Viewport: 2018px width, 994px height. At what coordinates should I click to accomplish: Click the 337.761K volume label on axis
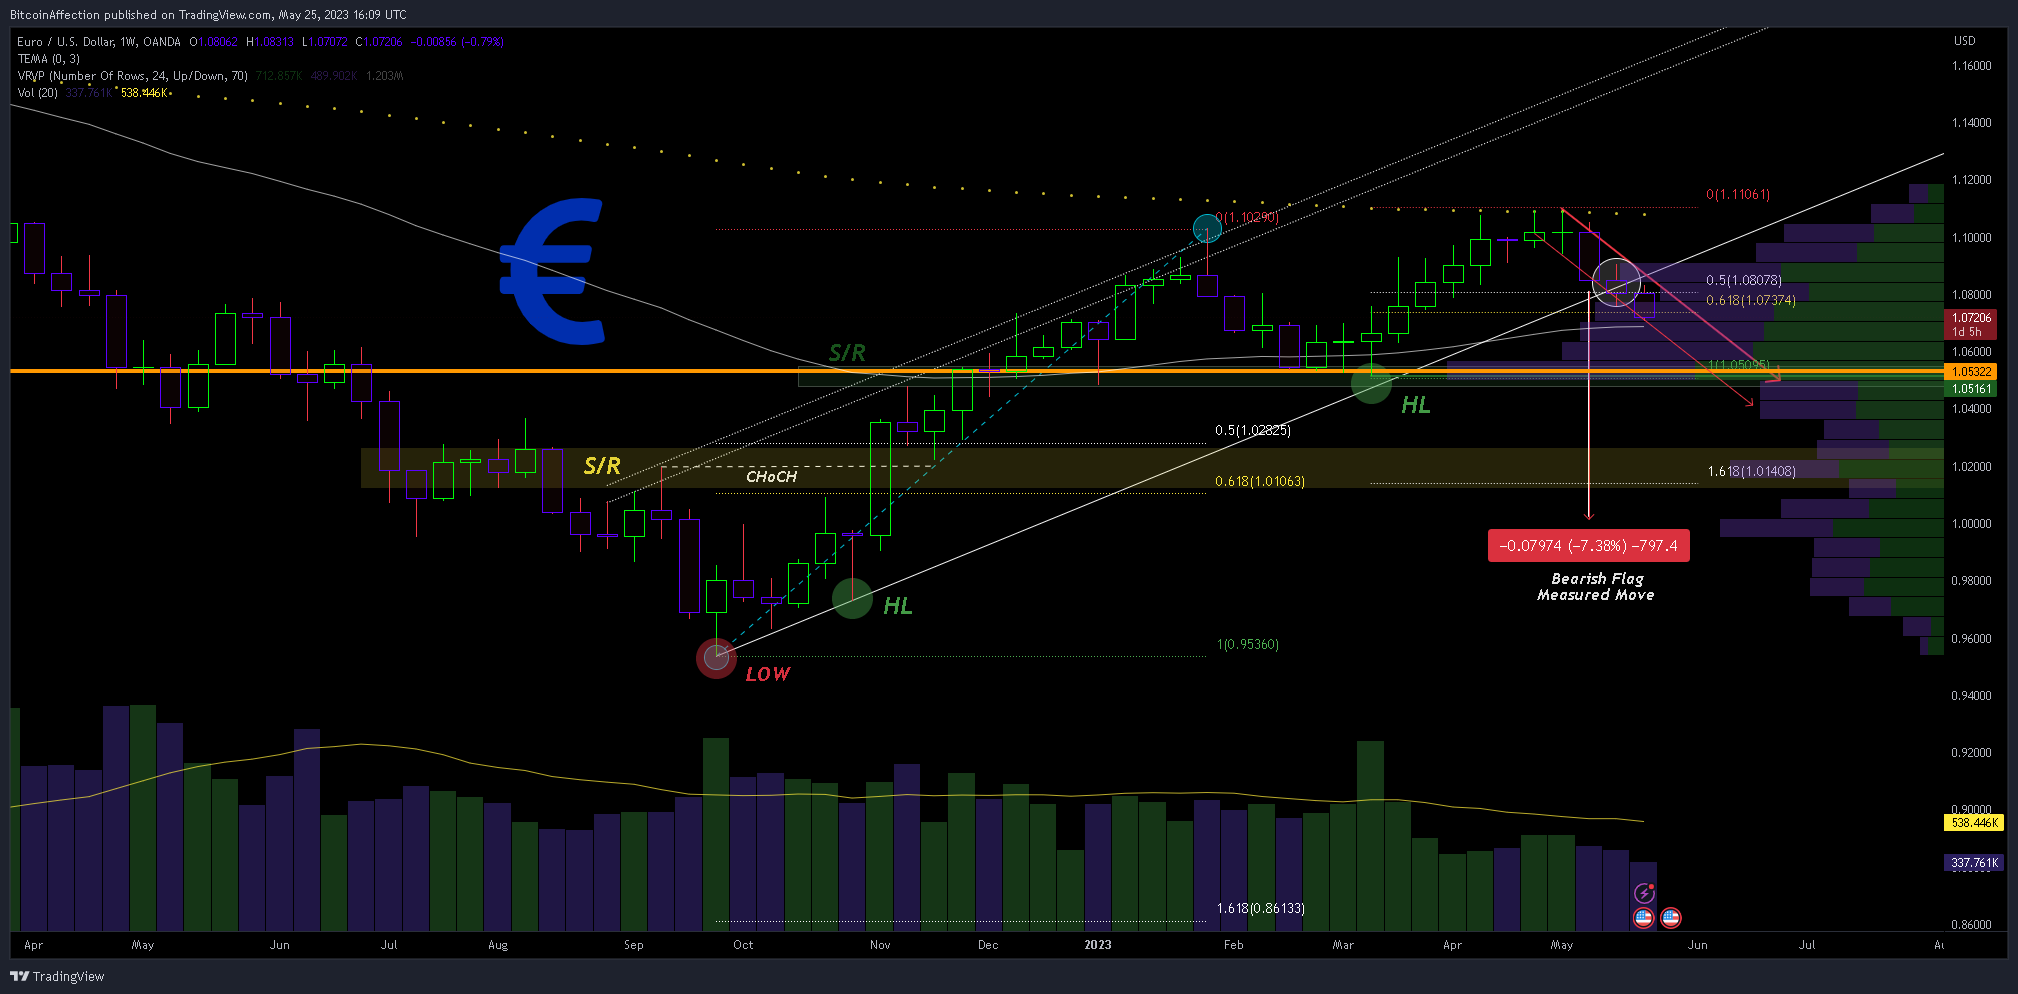[1974, 862]
